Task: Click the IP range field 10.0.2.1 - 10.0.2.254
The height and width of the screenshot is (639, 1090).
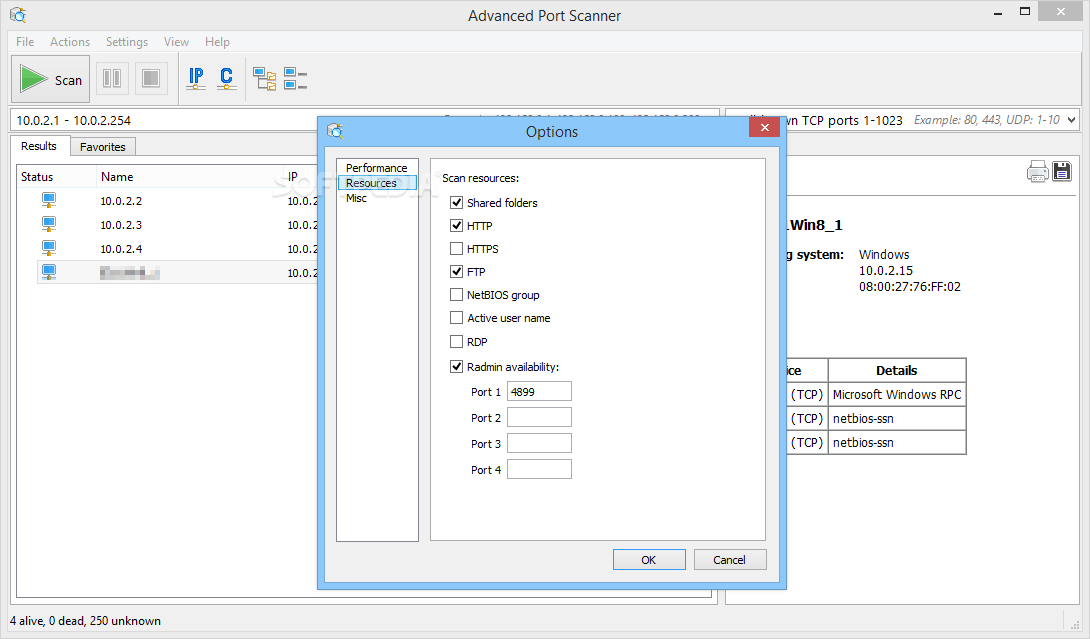Action: 164,120
